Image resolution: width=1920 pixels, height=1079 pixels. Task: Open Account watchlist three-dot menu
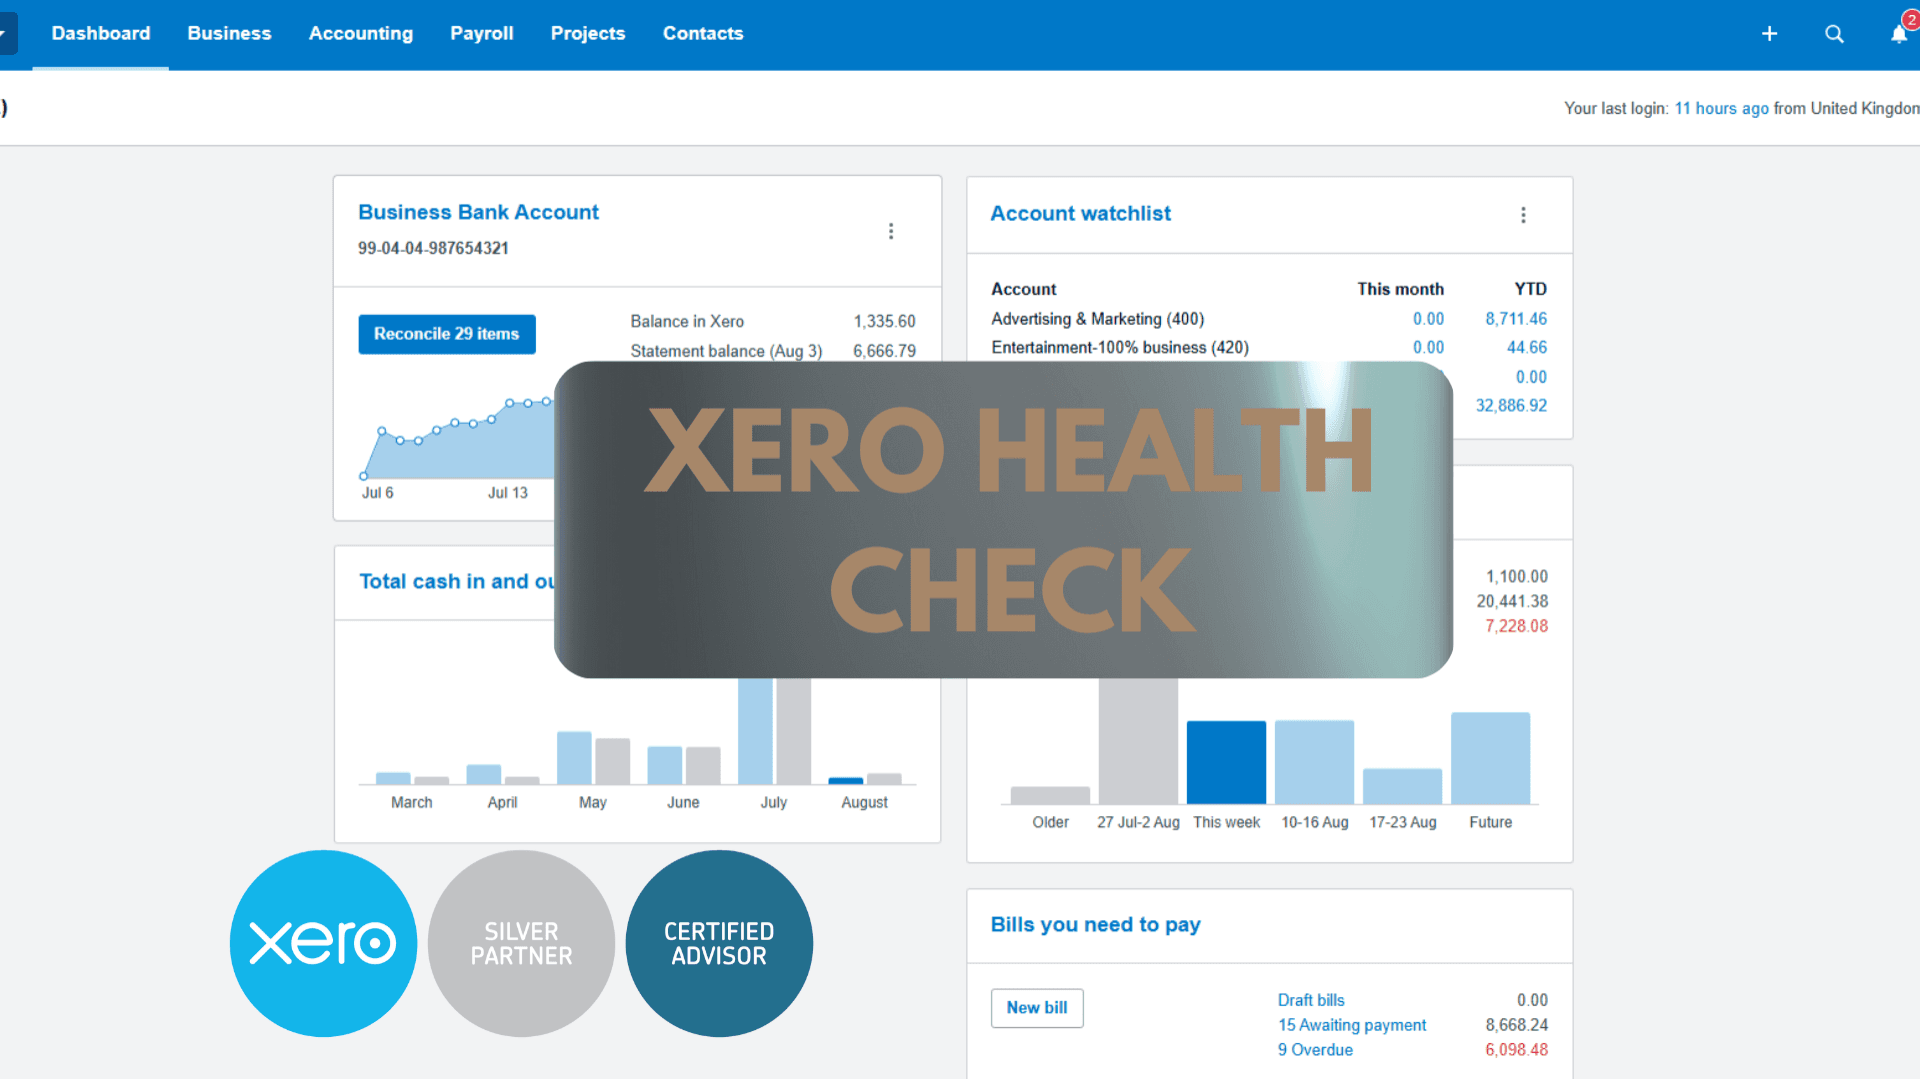(x=1523, y=215)
